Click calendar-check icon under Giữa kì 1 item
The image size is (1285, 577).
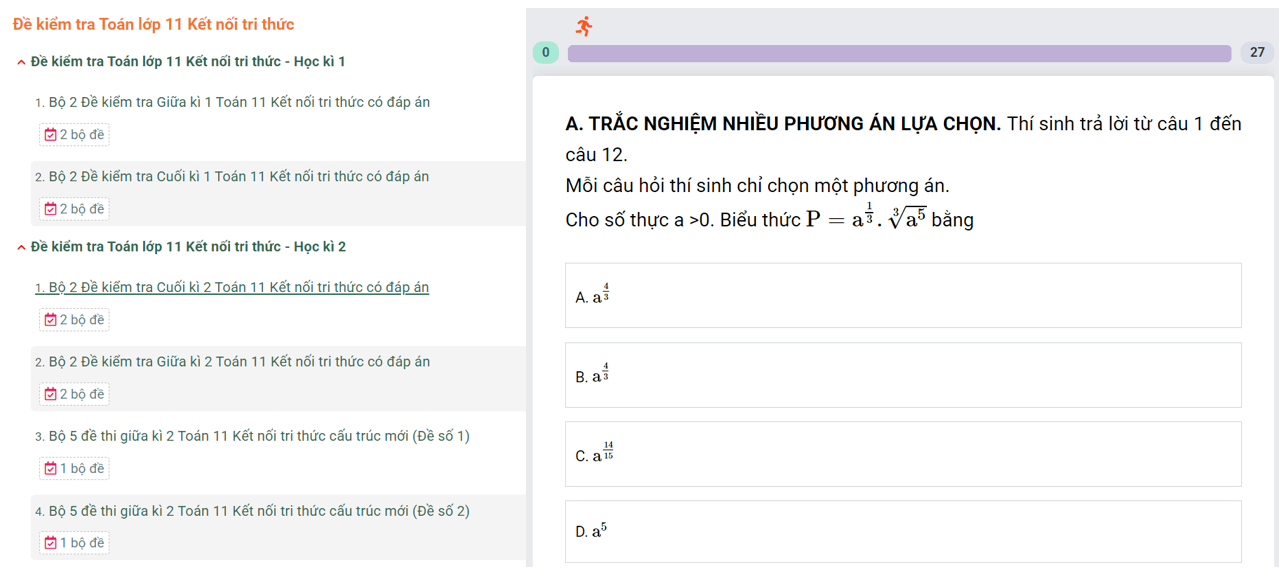(50, 135)
